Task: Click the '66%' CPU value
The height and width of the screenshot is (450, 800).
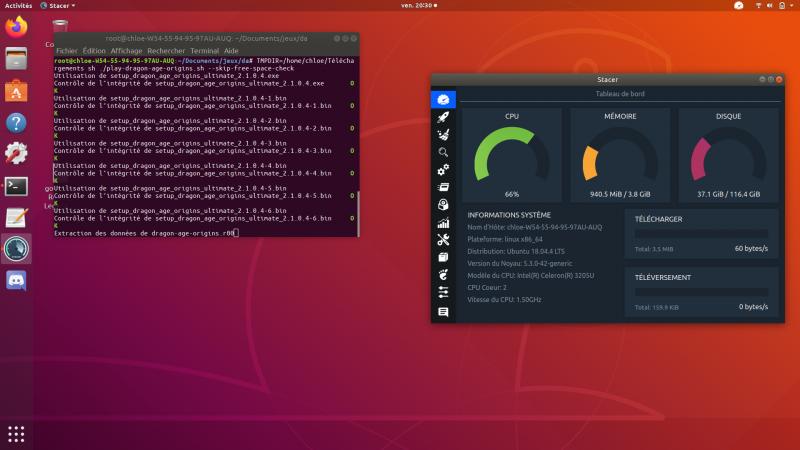Action: 512,194
